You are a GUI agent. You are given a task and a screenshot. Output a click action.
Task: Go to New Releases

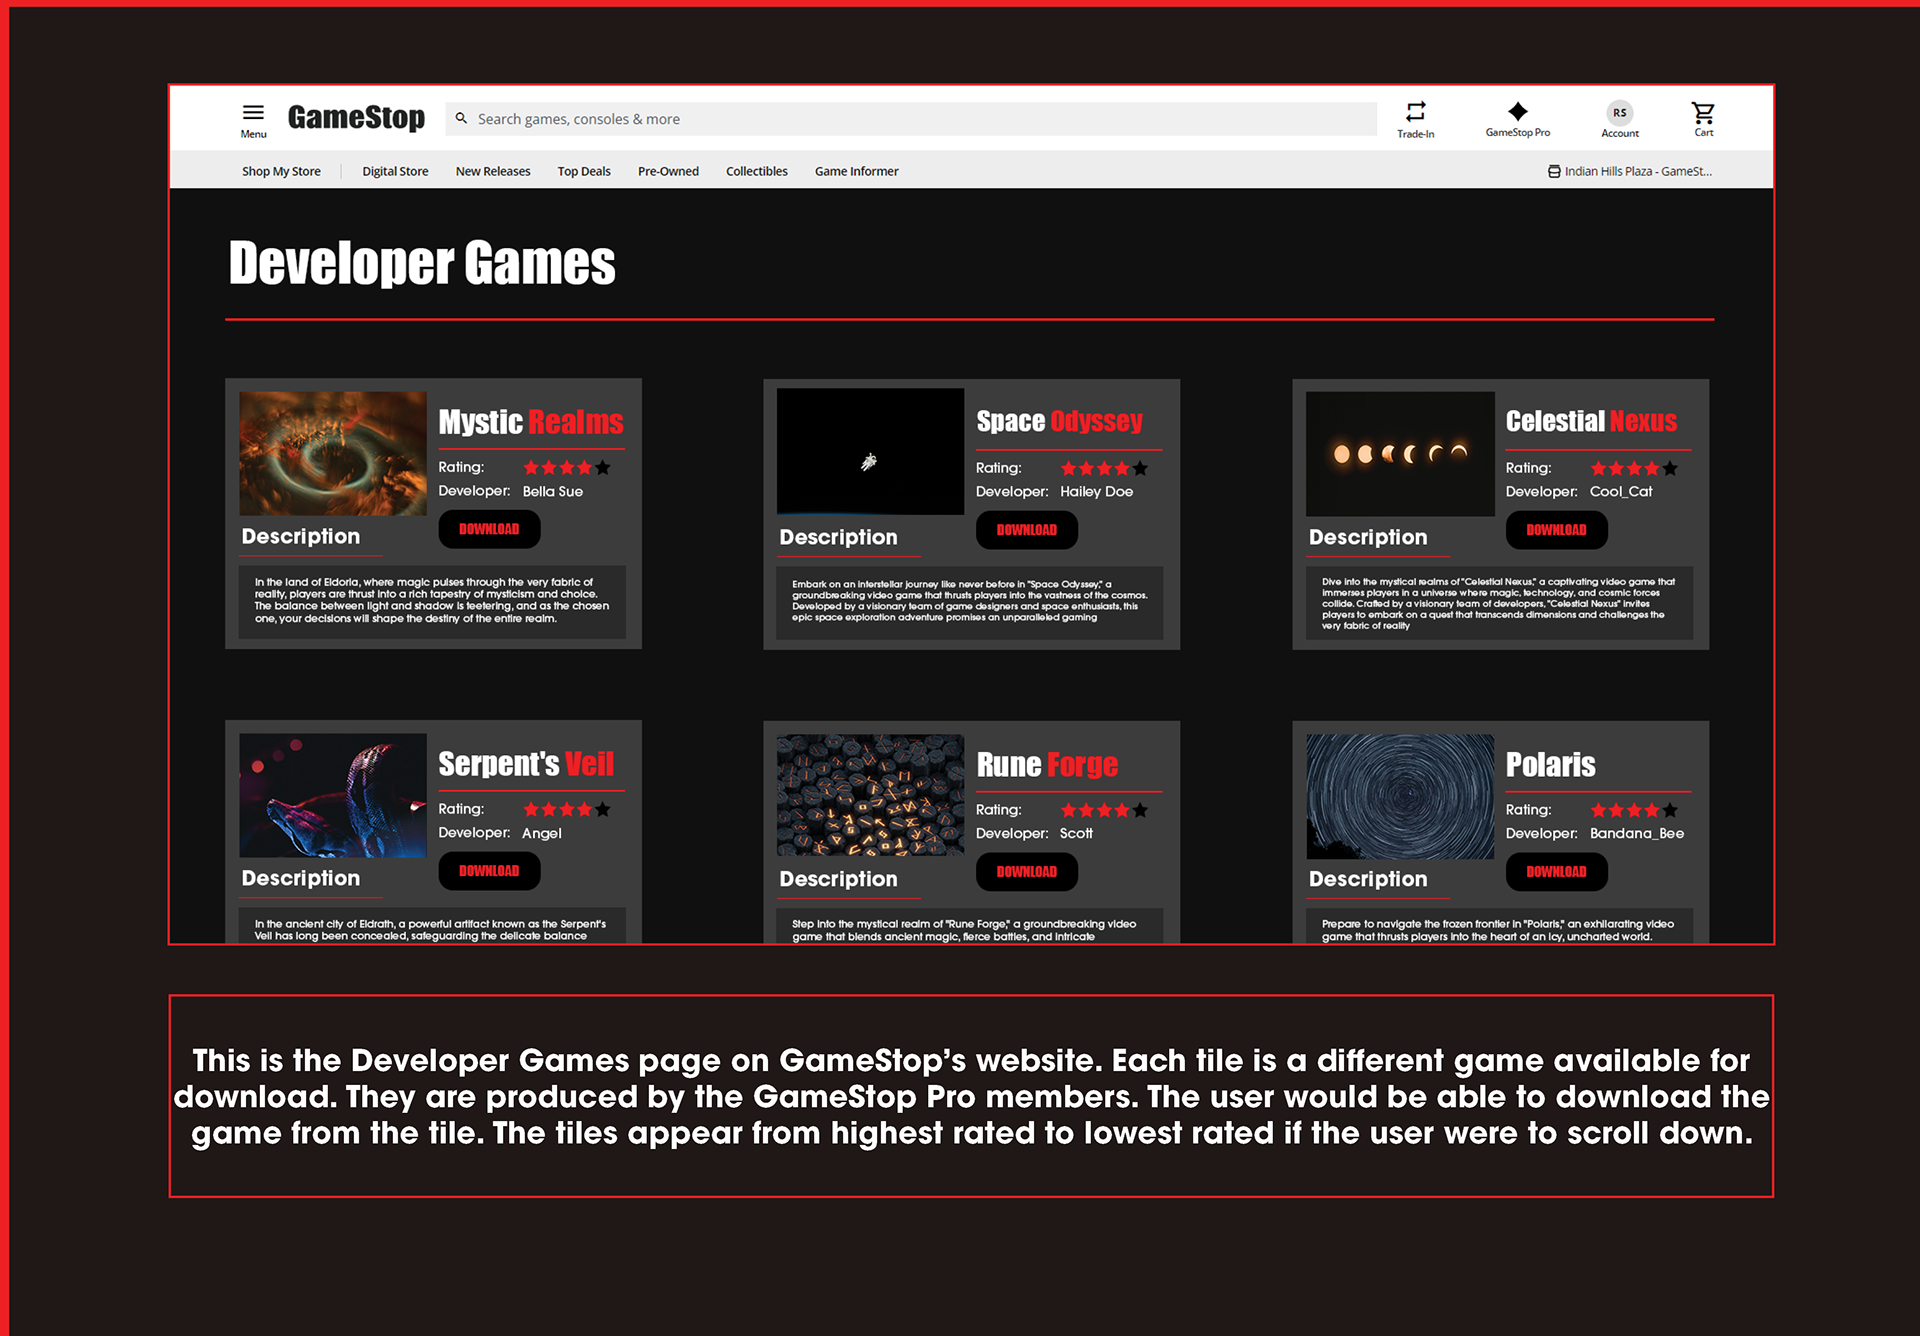click(493, 171)
